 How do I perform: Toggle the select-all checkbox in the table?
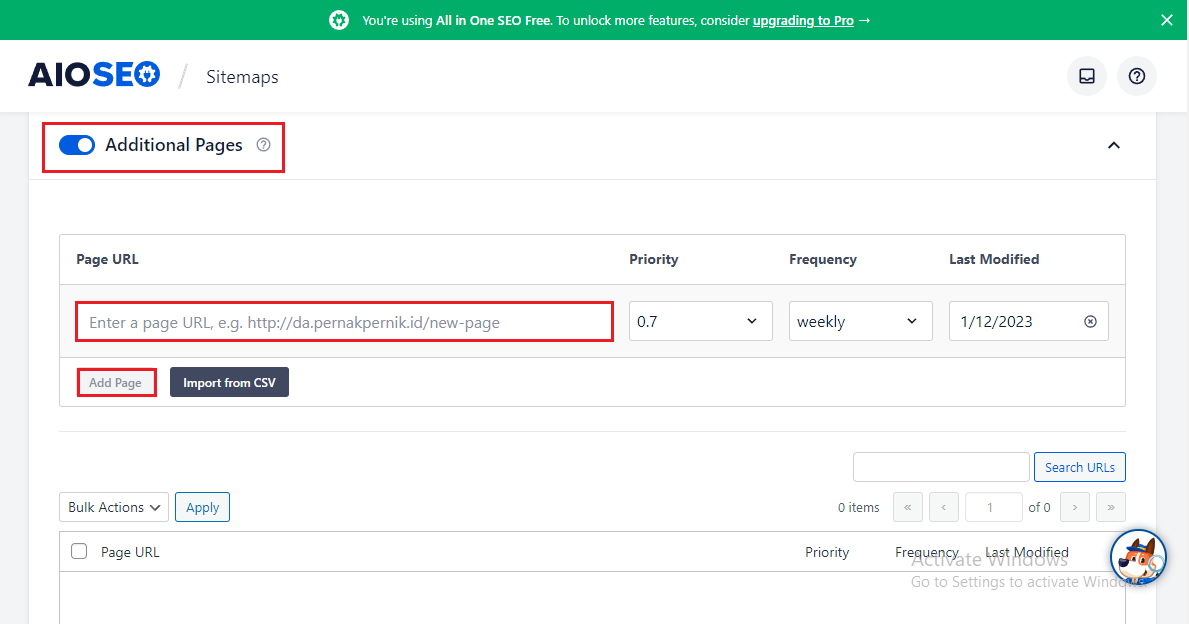[x=78, y=551]
